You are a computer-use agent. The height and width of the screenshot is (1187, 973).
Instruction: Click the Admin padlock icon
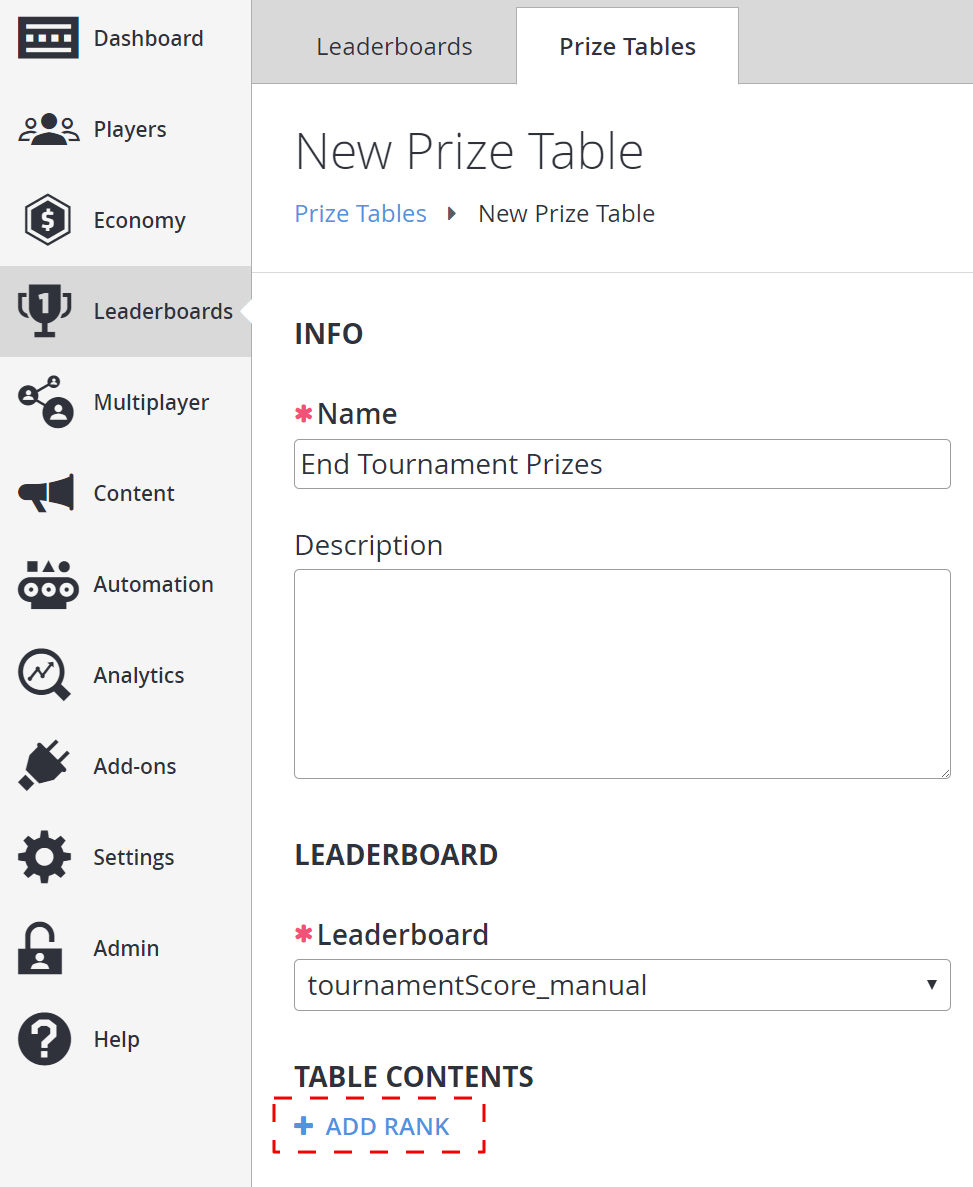coord(40,948)
